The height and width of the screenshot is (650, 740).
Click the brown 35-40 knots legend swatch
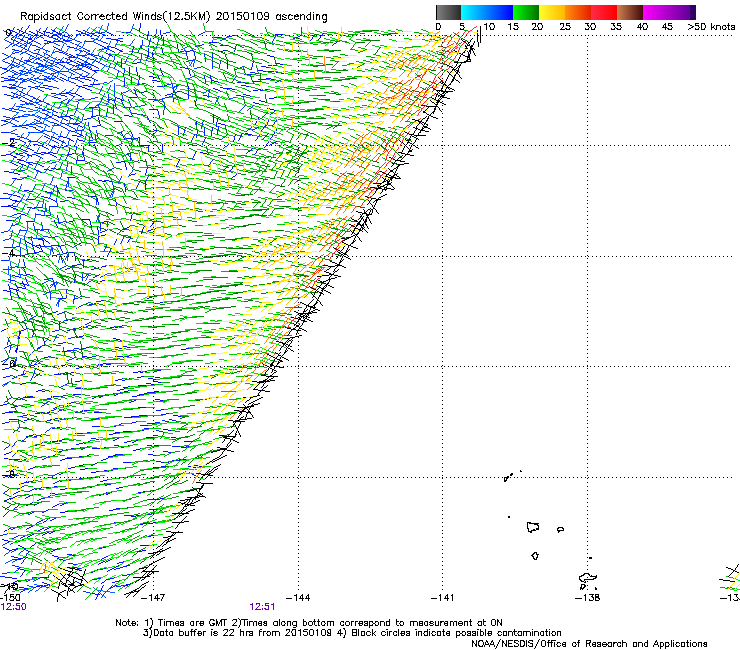pos(630,12)
